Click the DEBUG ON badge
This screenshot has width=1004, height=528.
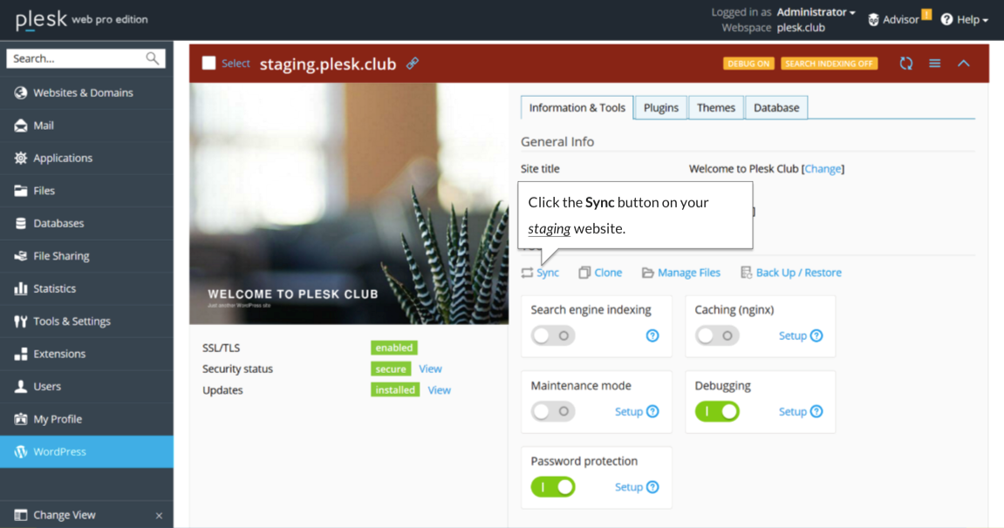pyautogui.click(x=749, y=63)
